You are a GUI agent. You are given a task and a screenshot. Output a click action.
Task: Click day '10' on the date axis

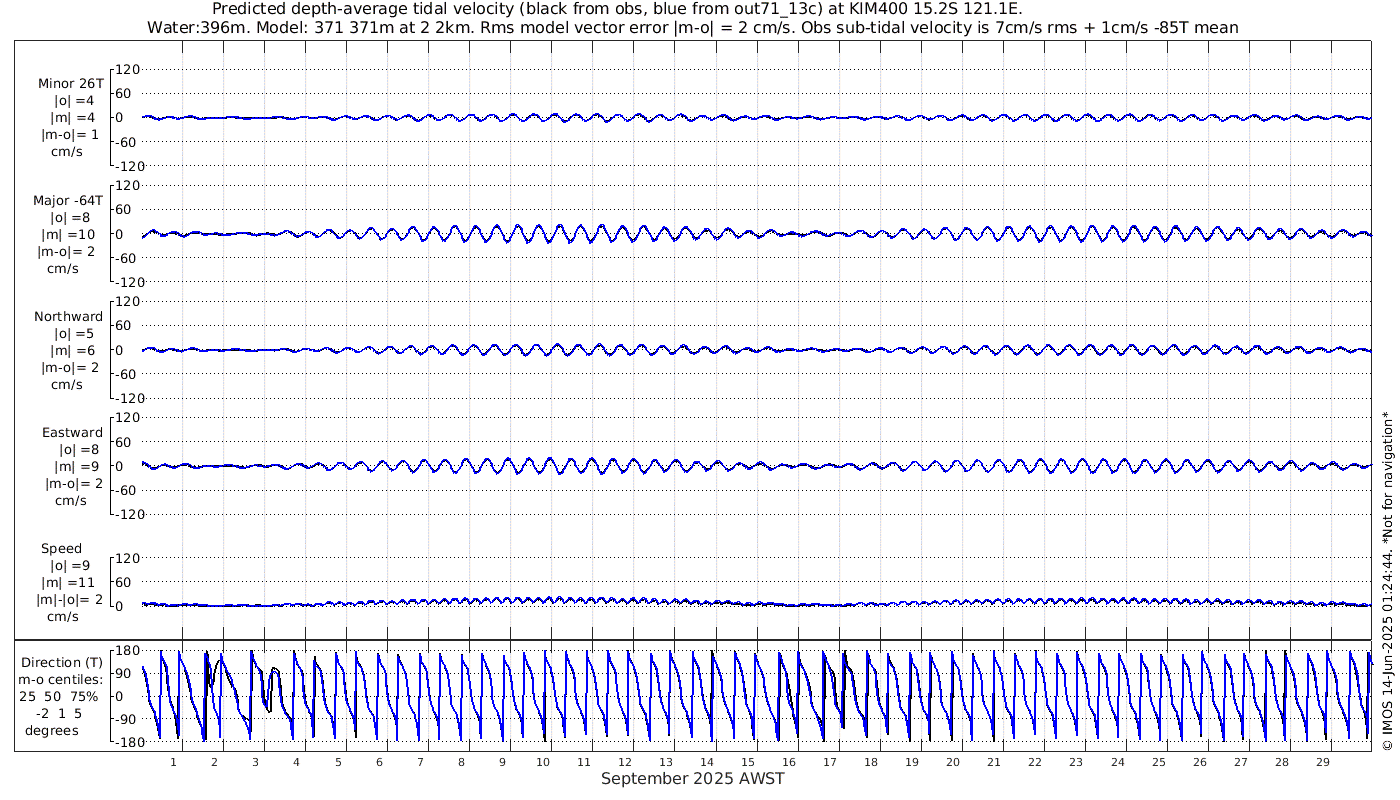pos(543,762)
